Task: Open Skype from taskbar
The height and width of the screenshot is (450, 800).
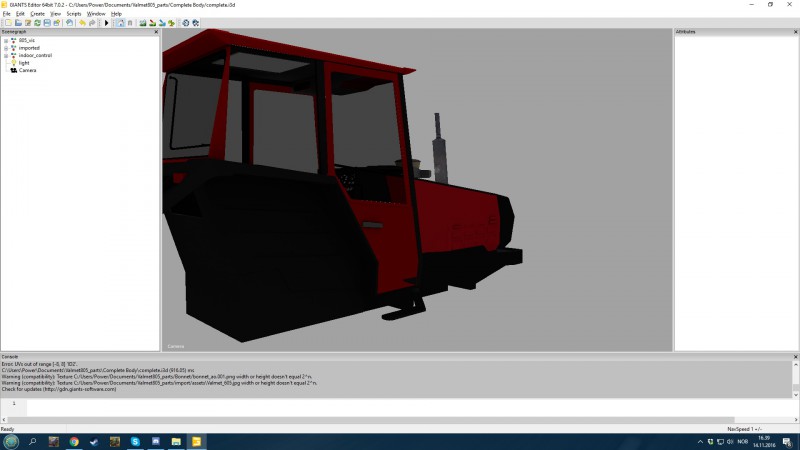Action: click(135, 442)
